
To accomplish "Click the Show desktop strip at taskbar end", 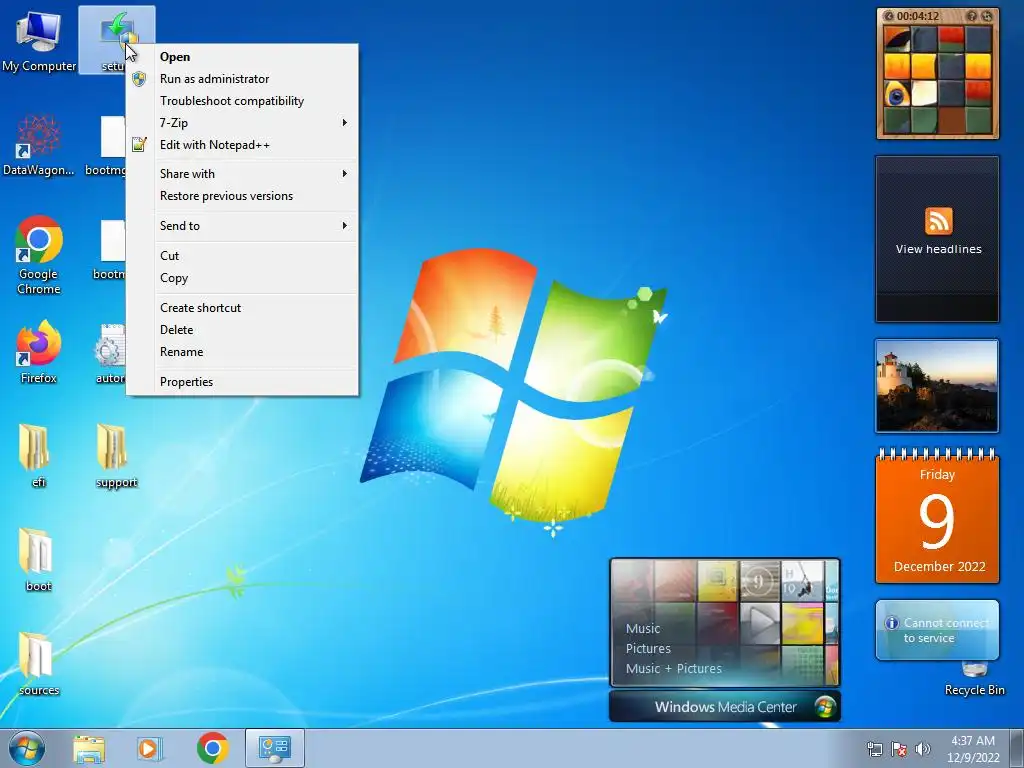I will 1017,748.
